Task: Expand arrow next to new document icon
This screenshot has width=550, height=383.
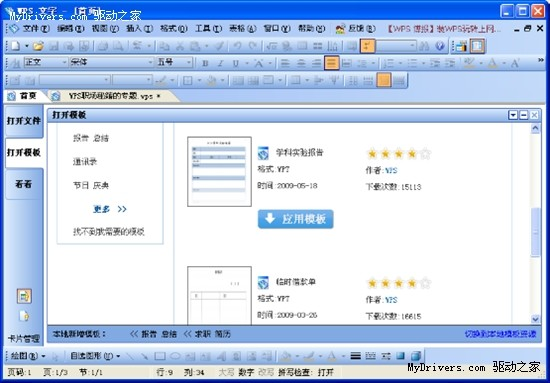Action: [27, 46]
